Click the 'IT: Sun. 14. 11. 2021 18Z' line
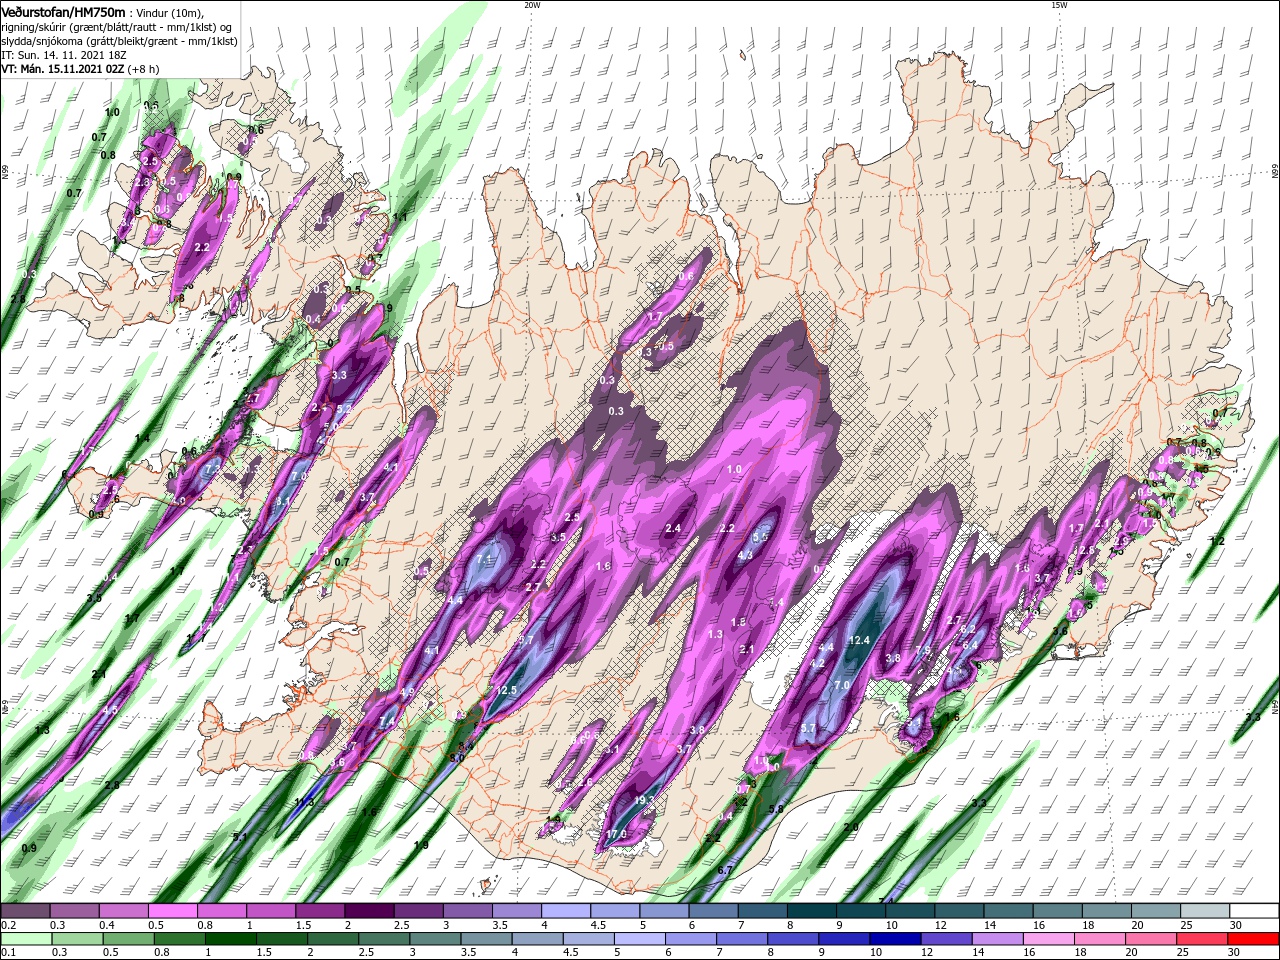Image resolution: width=1280 pixels, height=960 pixels. (63, 55)
